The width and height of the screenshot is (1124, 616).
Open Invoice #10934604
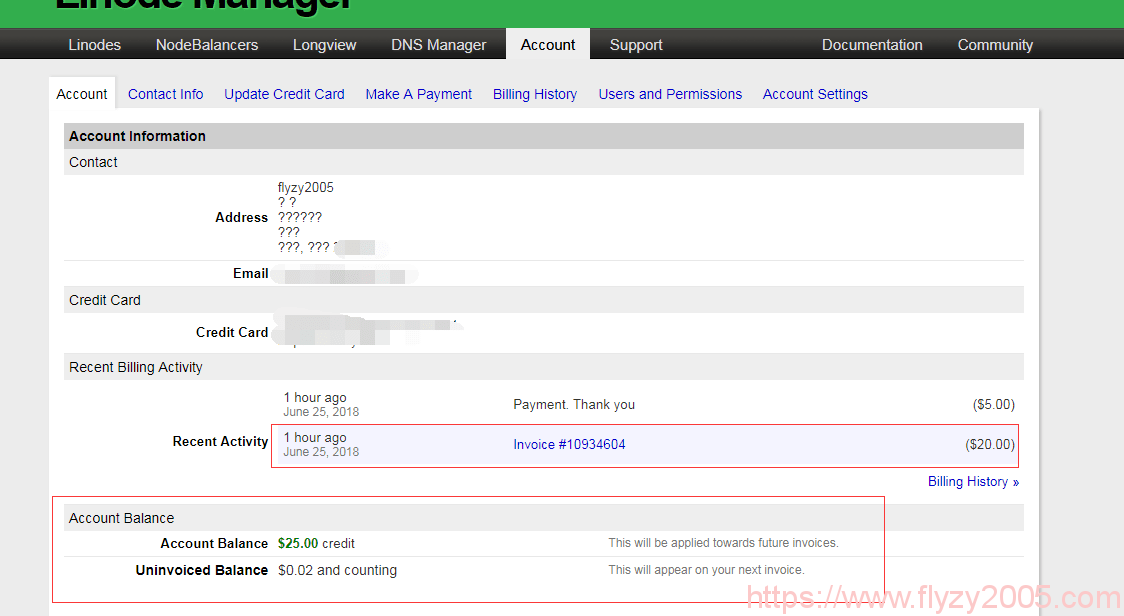pyautogui.click(x=569, y=445)
